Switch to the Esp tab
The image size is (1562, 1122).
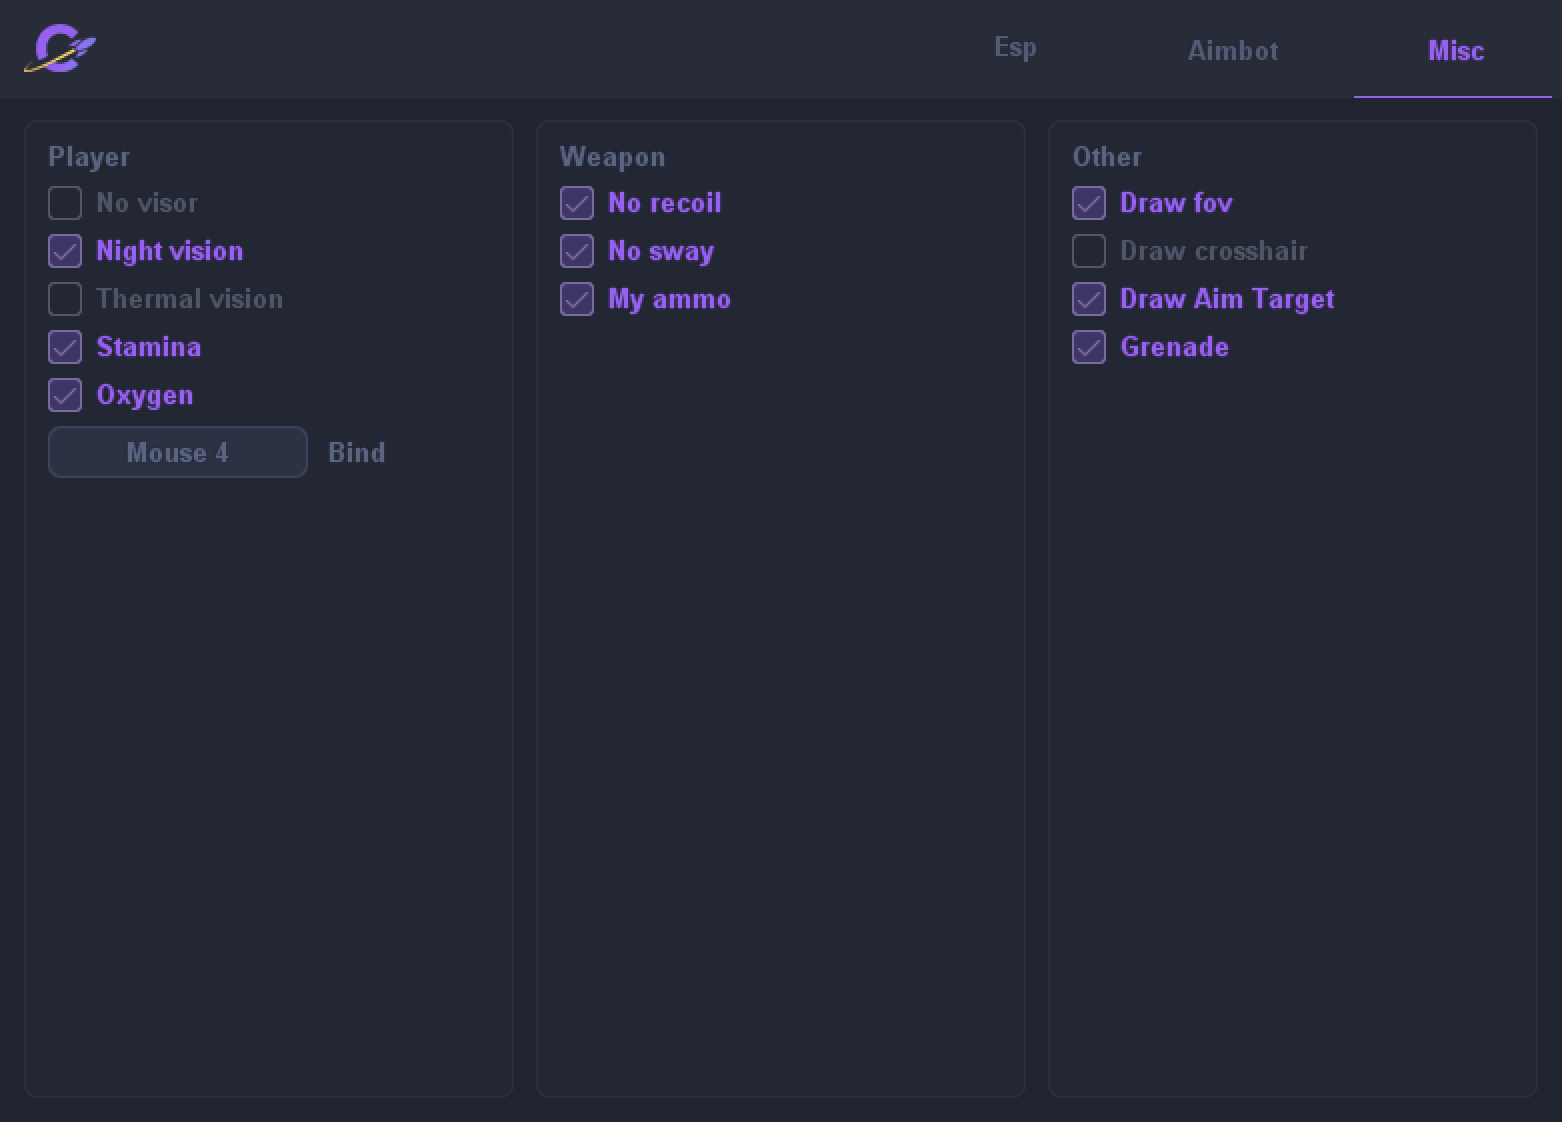1015,48
